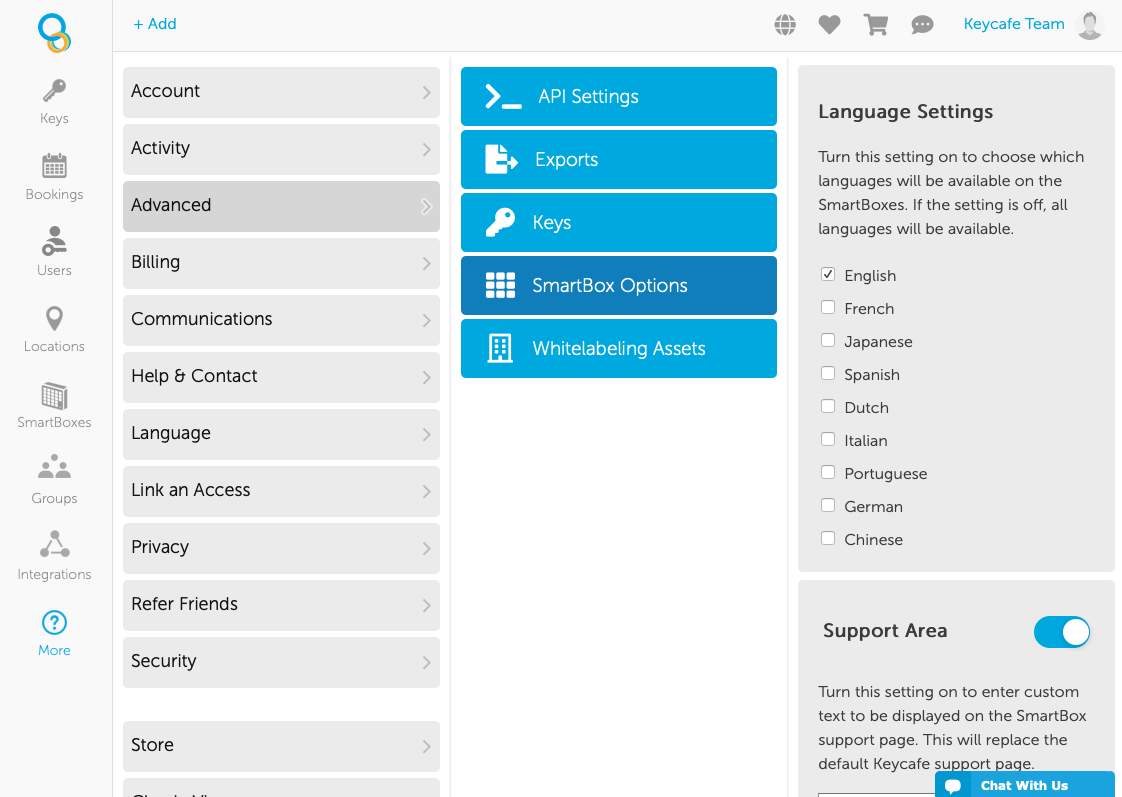The width and height of the screenshot is (1122, 797).
Task: Turn off the Support Area toggle
Action: [1062, 632]
